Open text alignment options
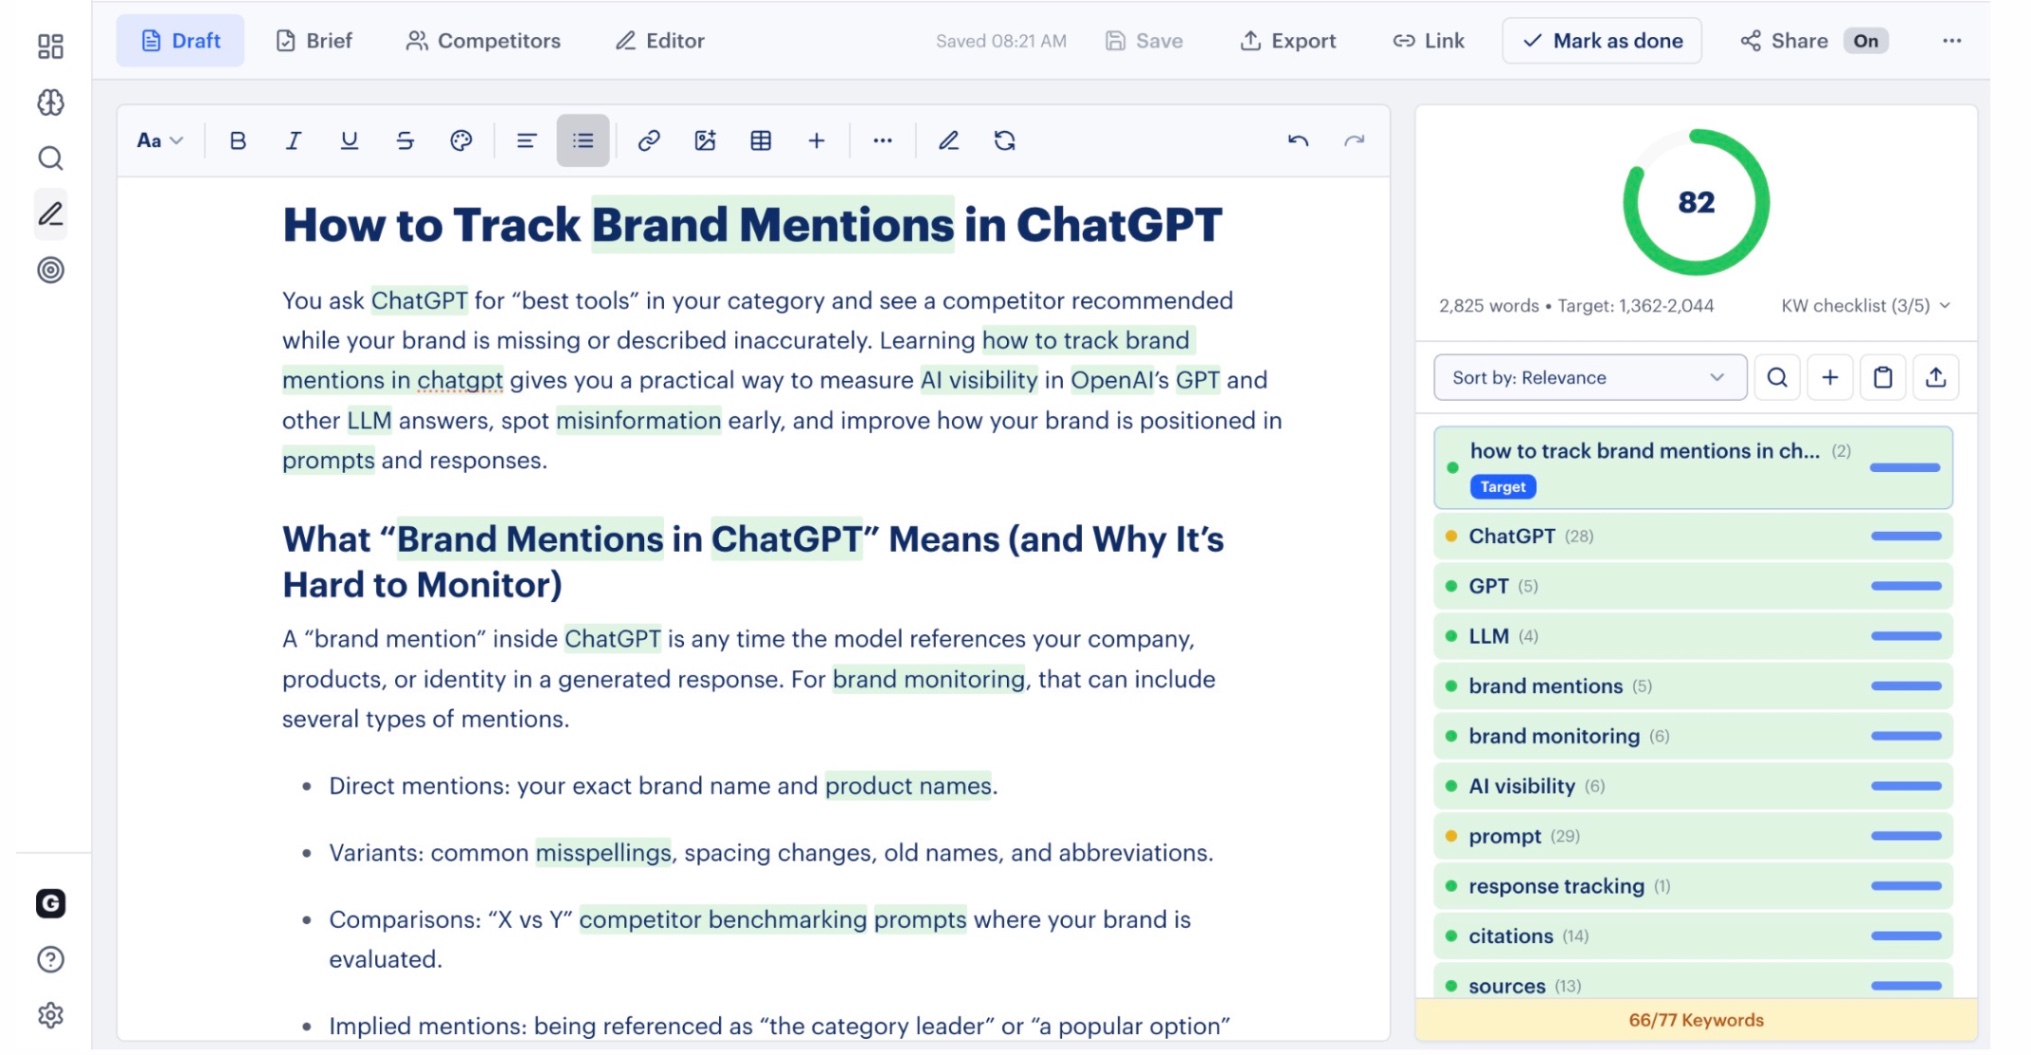The width and height of the screenshot is (2031, 1055). [526, 141]
